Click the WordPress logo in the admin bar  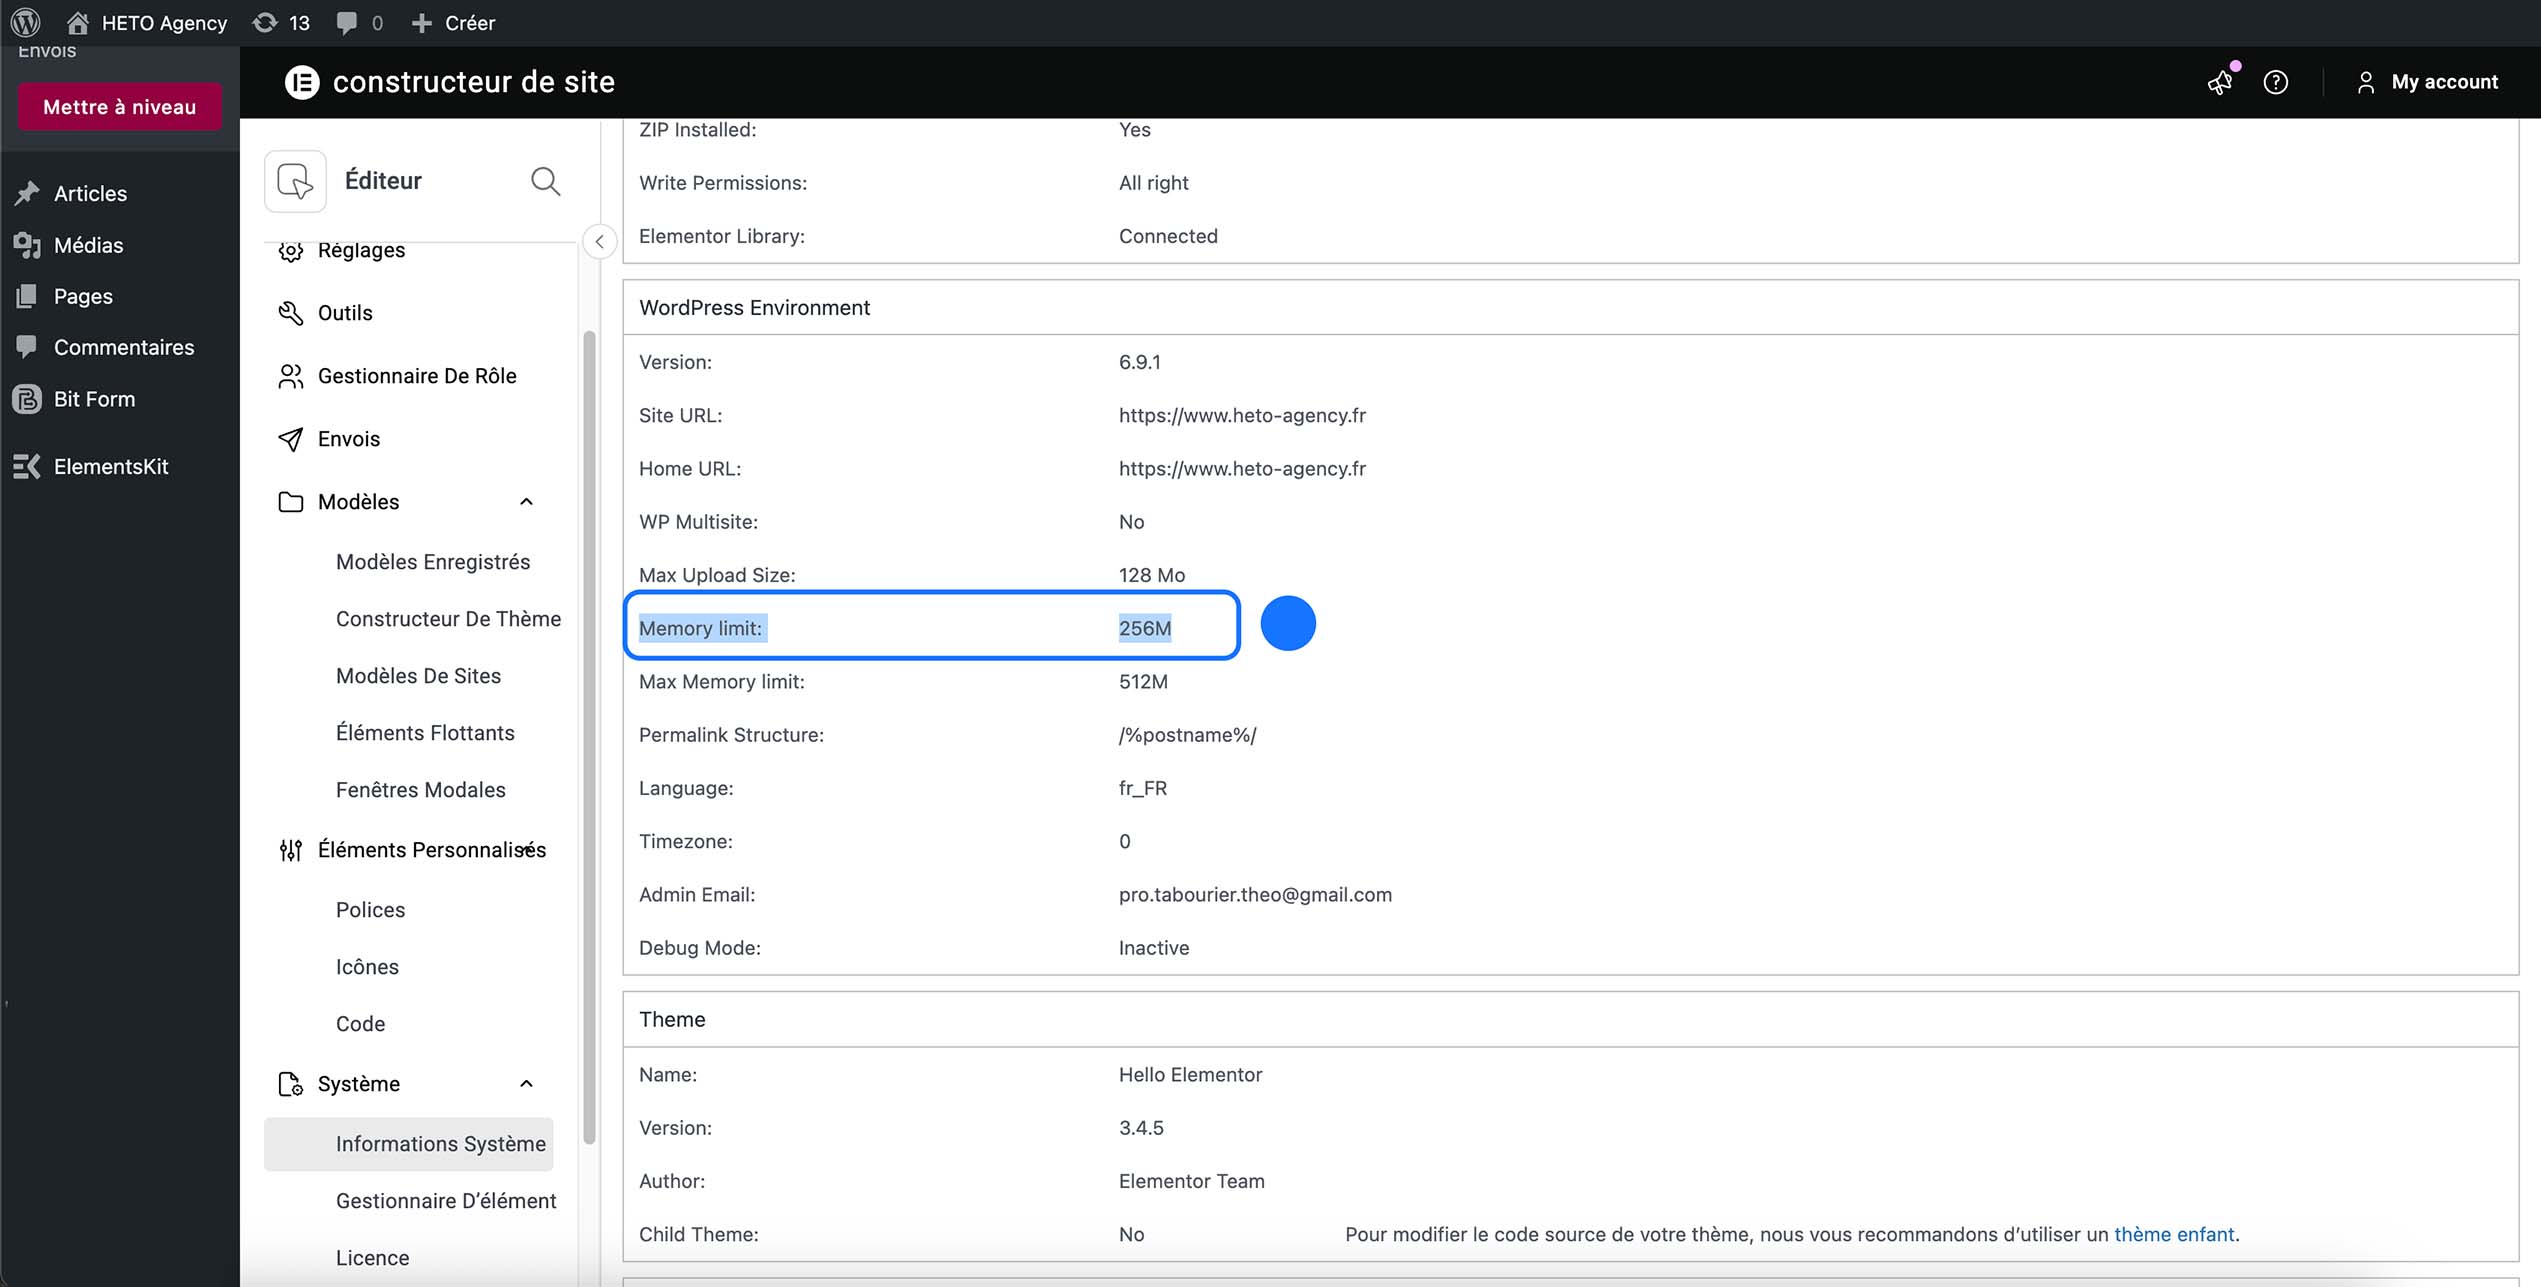pos(25,22)
